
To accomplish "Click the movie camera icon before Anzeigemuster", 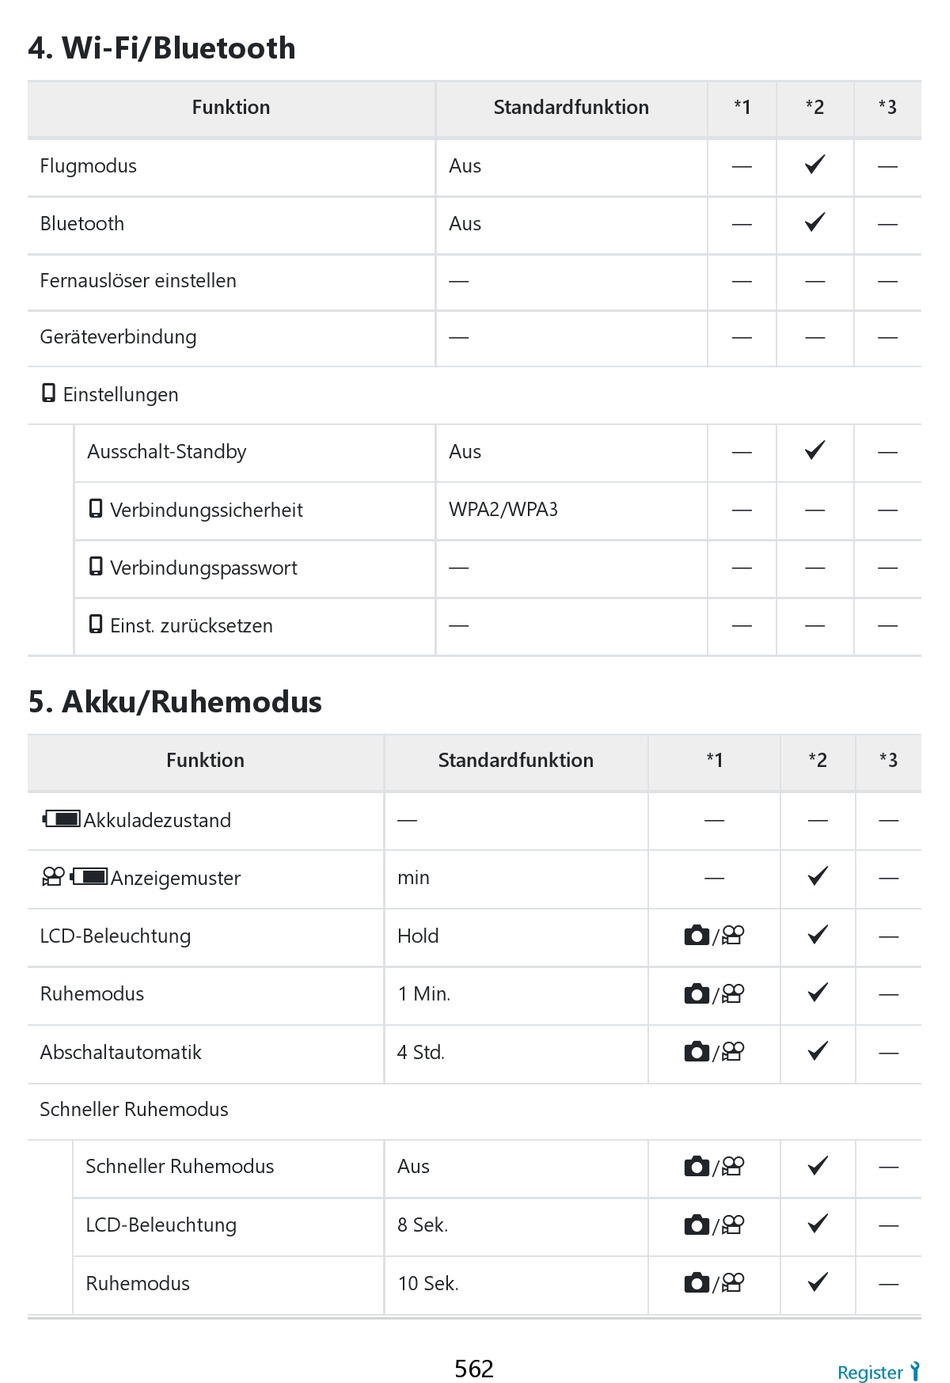I will coord(53,877).
